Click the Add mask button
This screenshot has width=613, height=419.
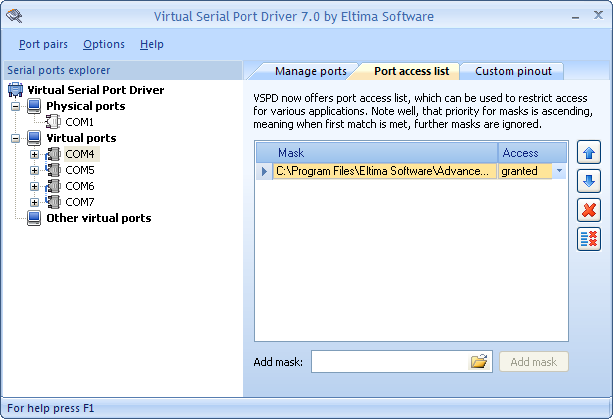(x=534, y=362)
